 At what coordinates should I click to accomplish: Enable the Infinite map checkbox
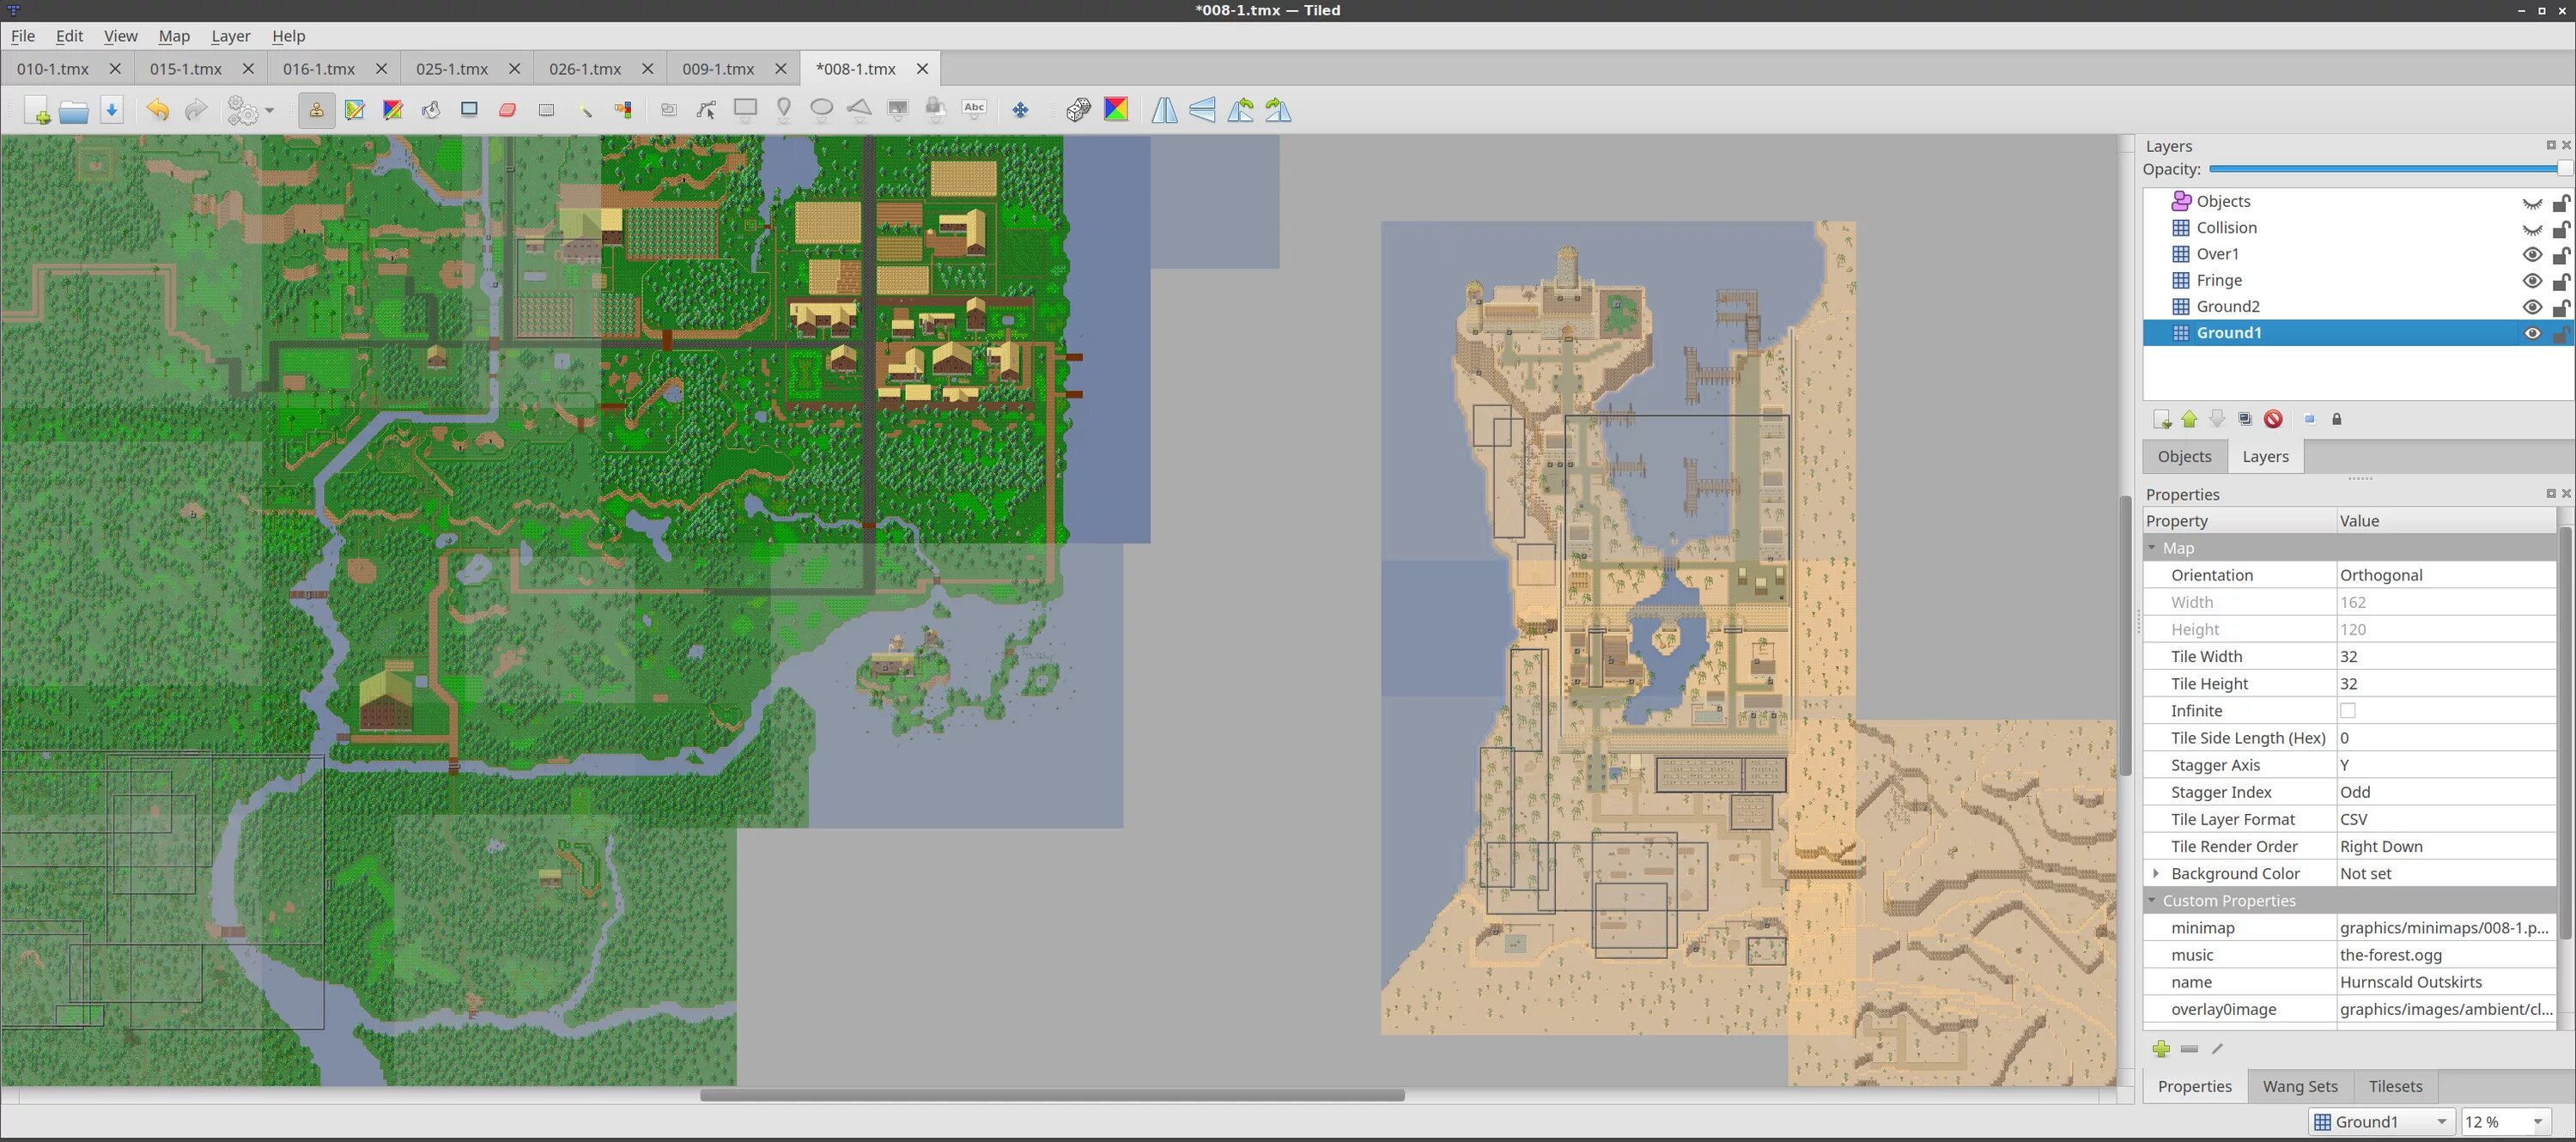tap(2347, 711)
